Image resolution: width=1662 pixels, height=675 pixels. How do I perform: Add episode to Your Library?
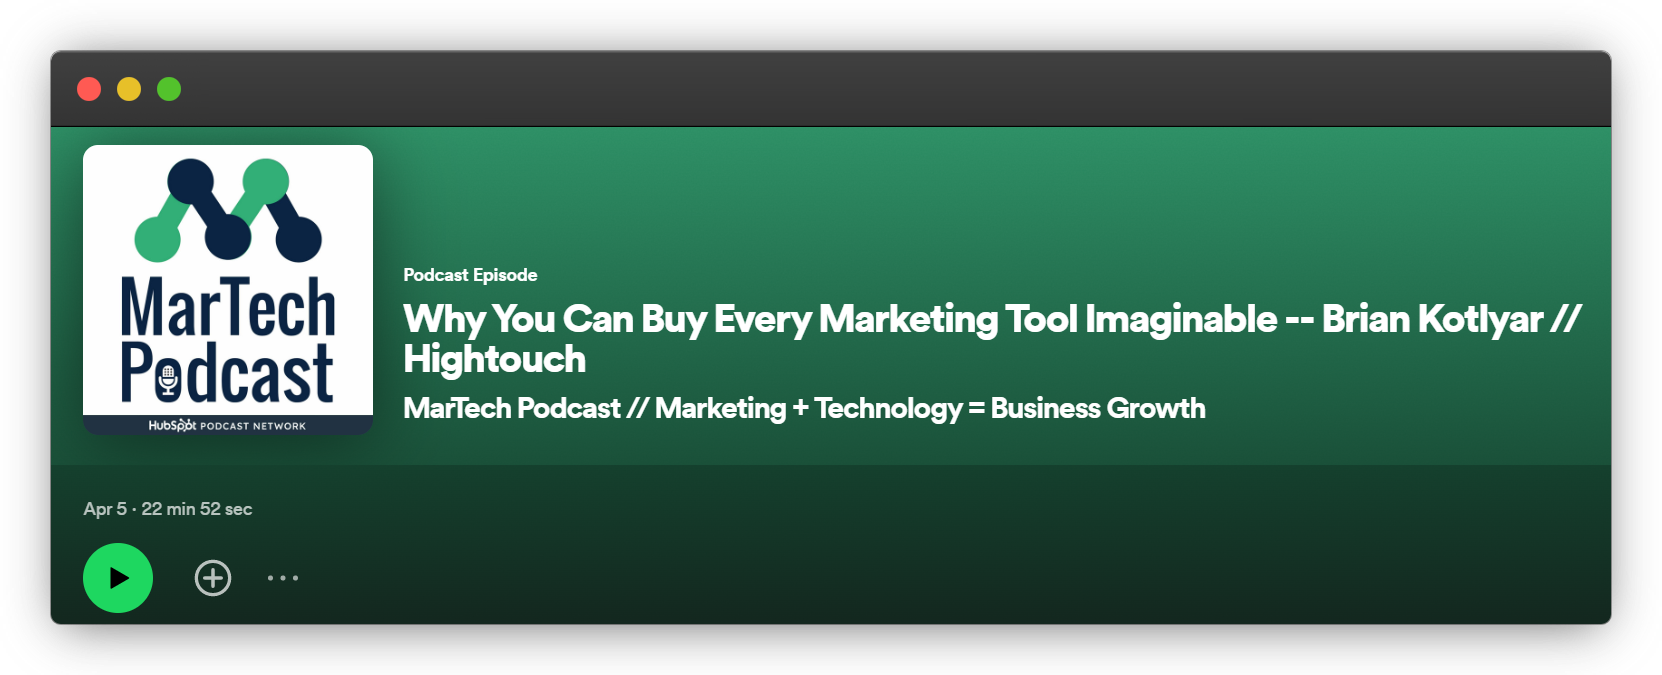[213, 578]
